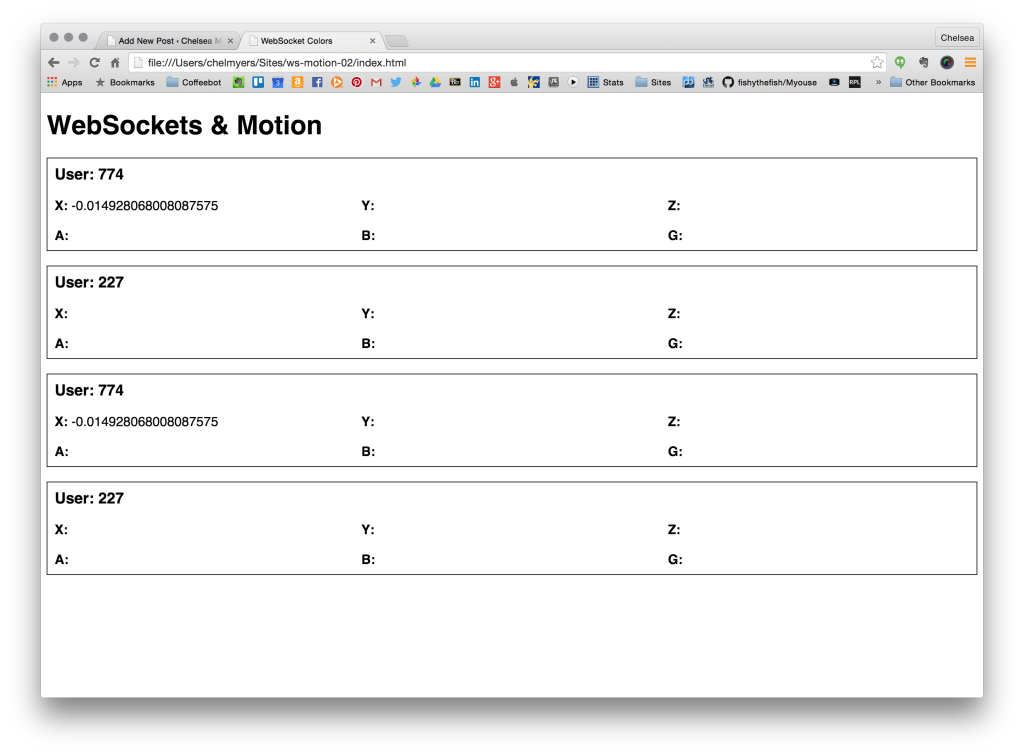Screen dimensions: 1024x756
Task: Click the file URL address bar
Action: pyautogui.click(x=507, y=63)
